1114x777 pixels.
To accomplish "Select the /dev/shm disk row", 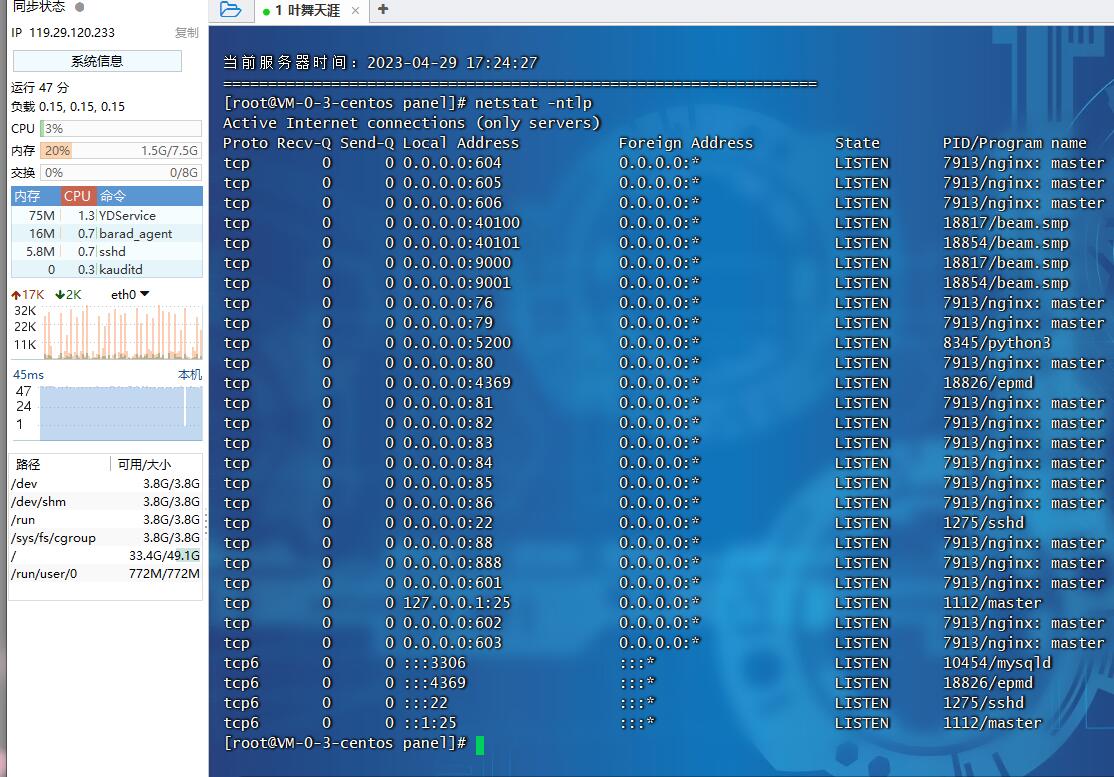I will tap(106, 501).
